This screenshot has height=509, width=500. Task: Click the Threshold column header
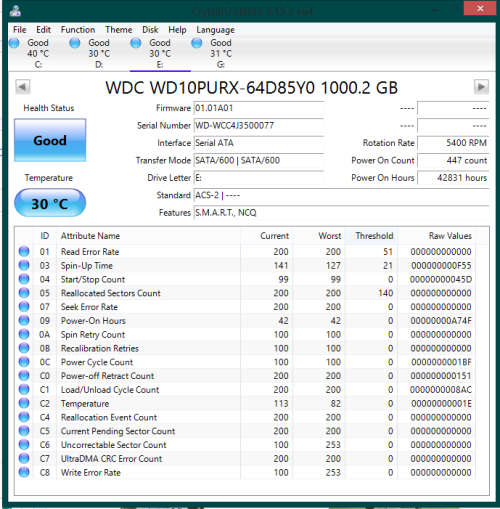(x=371, y=236)
